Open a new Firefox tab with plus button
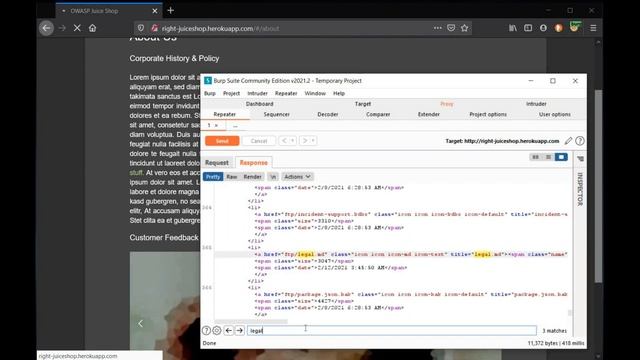The height and width of the screenshot is (360, 640). point(171,11)
